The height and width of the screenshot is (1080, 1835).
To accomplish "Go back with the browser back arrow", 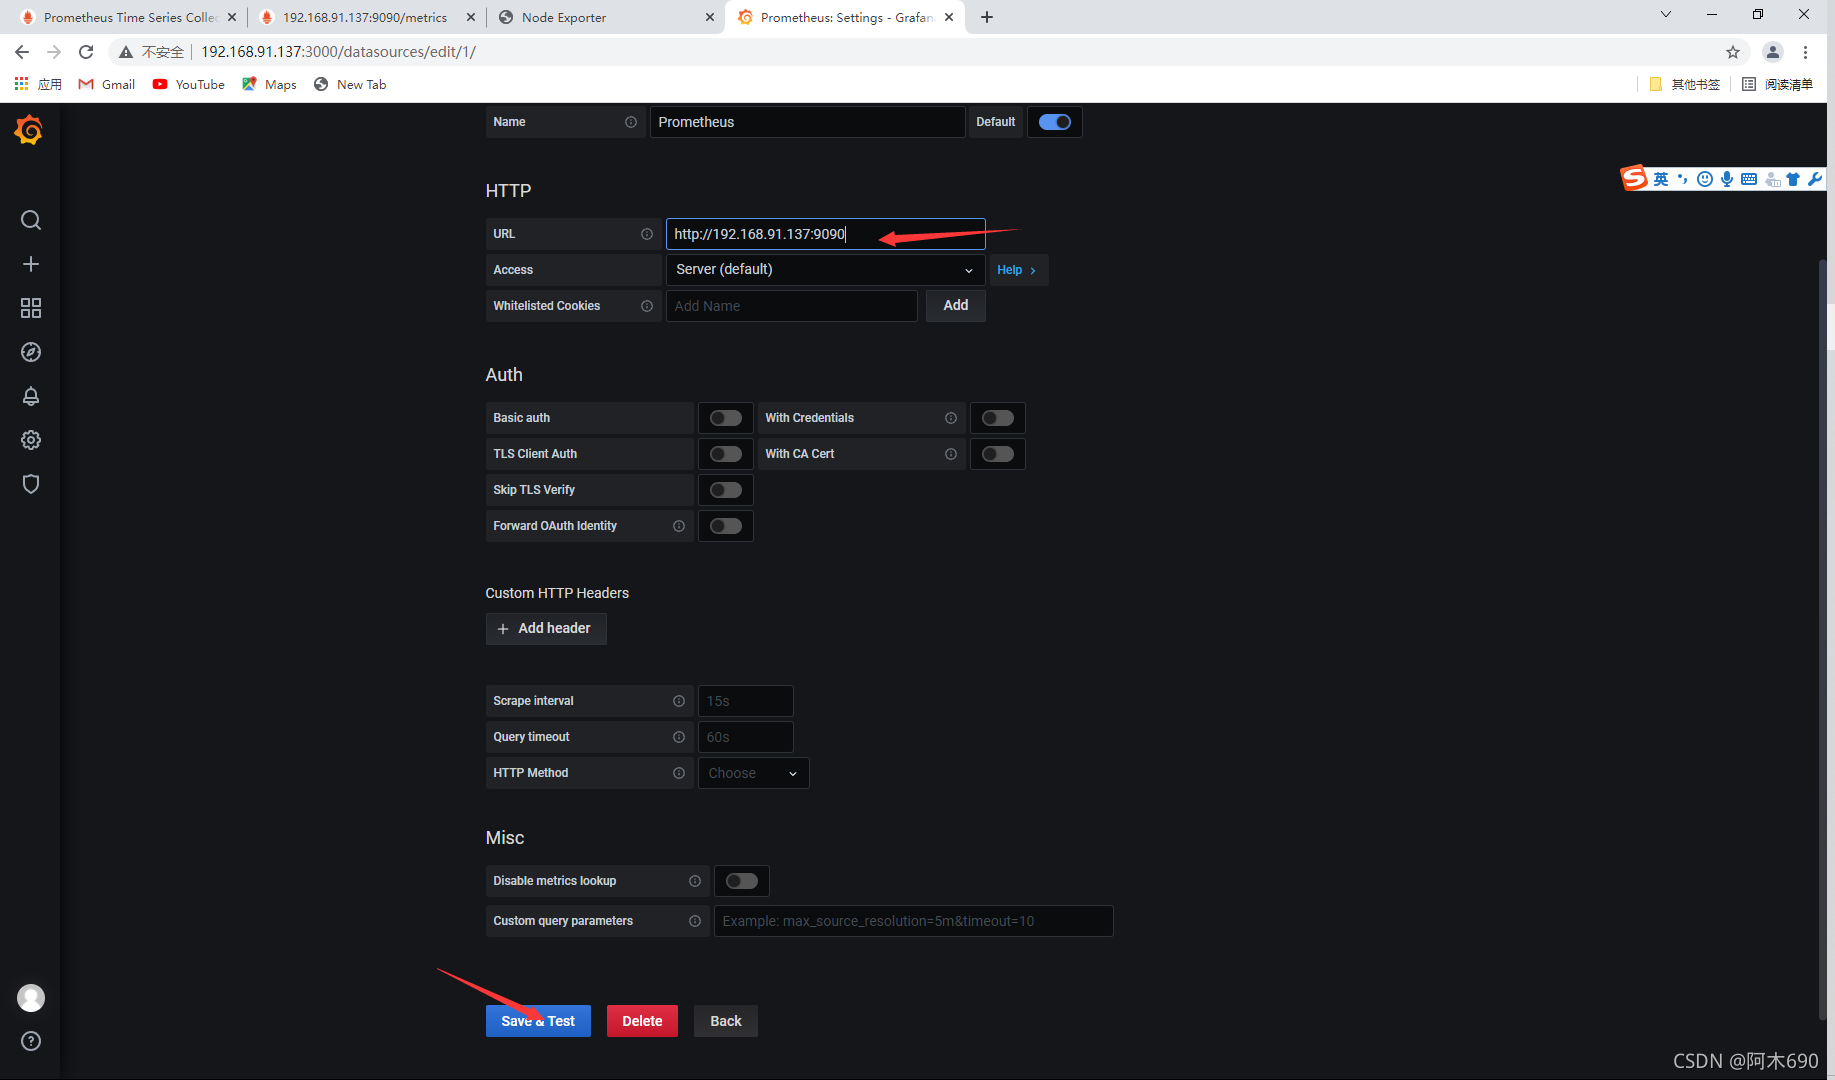I will click(22, 52).
